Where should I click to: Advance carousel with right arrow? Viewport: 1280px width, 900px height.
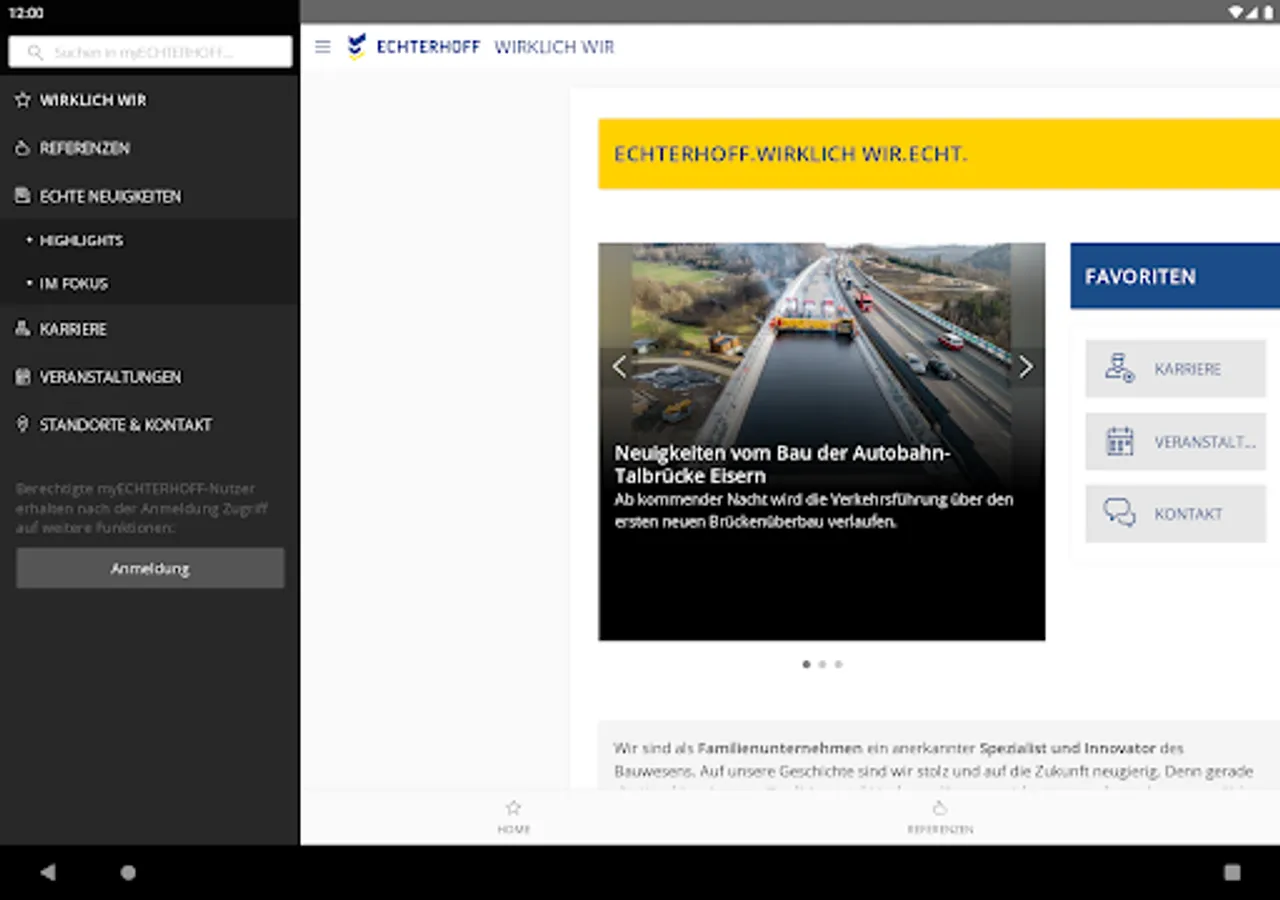point(1026,367)
